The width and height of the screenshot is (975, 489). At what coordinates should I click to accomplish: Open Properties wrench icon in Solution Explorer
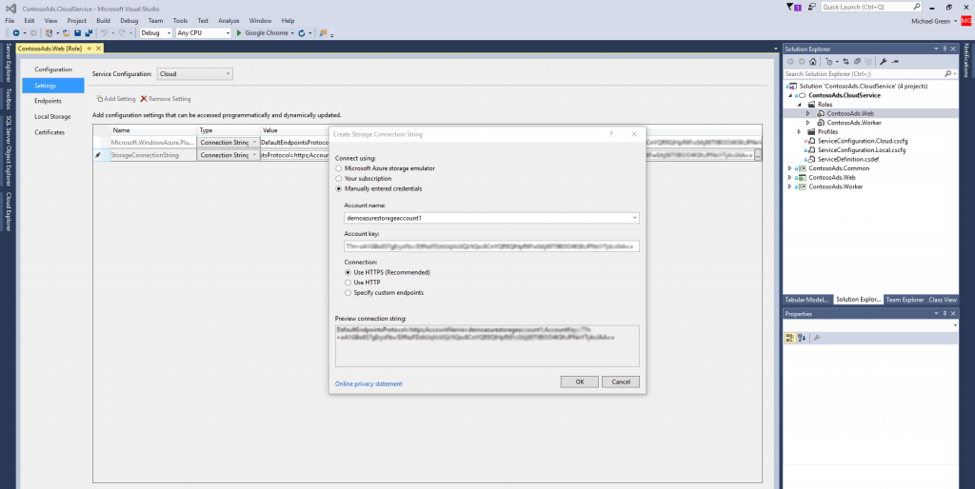tap(883, 62)
